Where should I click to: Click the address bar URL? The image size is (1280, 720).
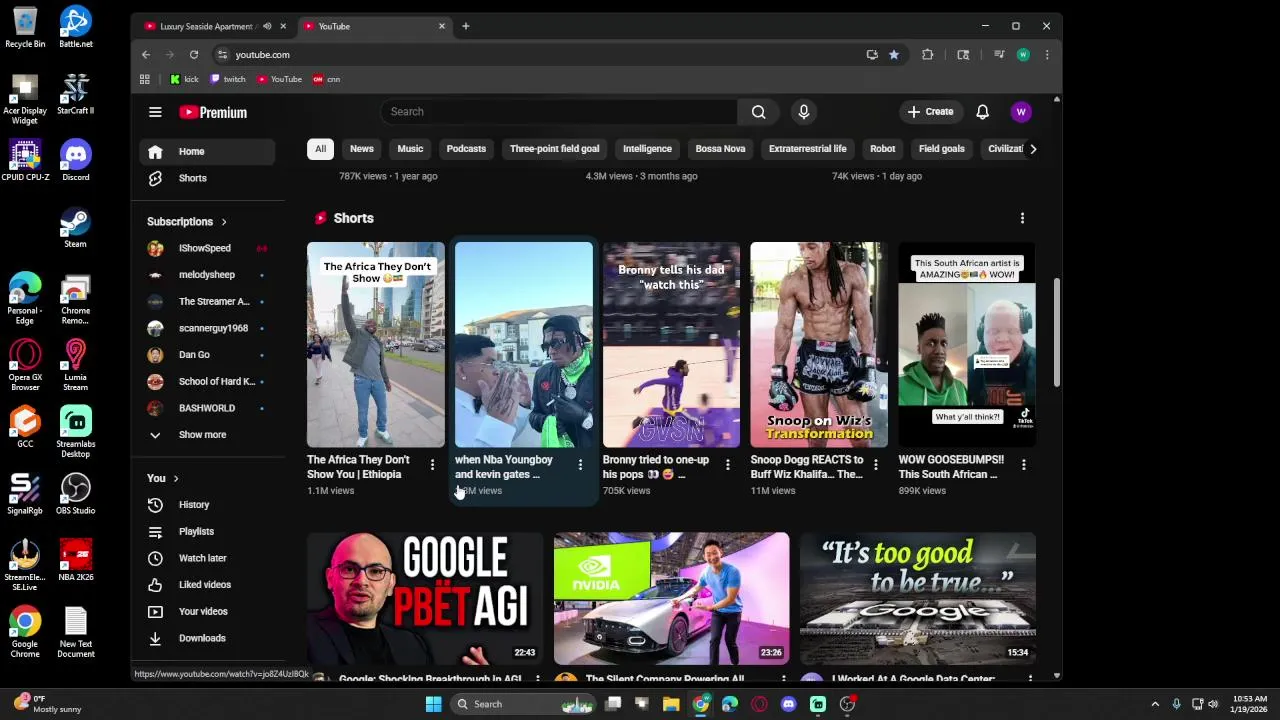click(x=262, y=55)
